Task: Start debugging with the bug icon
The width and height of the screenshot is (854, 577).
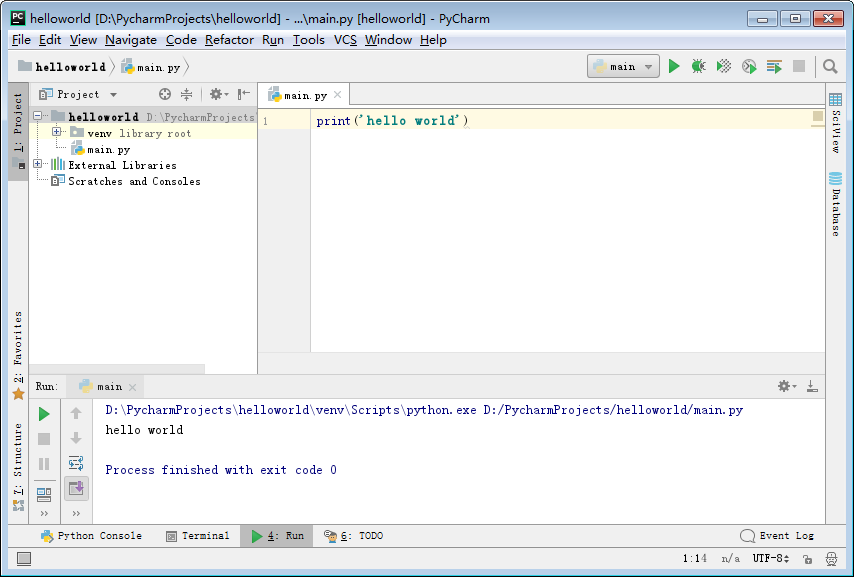Action: (699, 66)
